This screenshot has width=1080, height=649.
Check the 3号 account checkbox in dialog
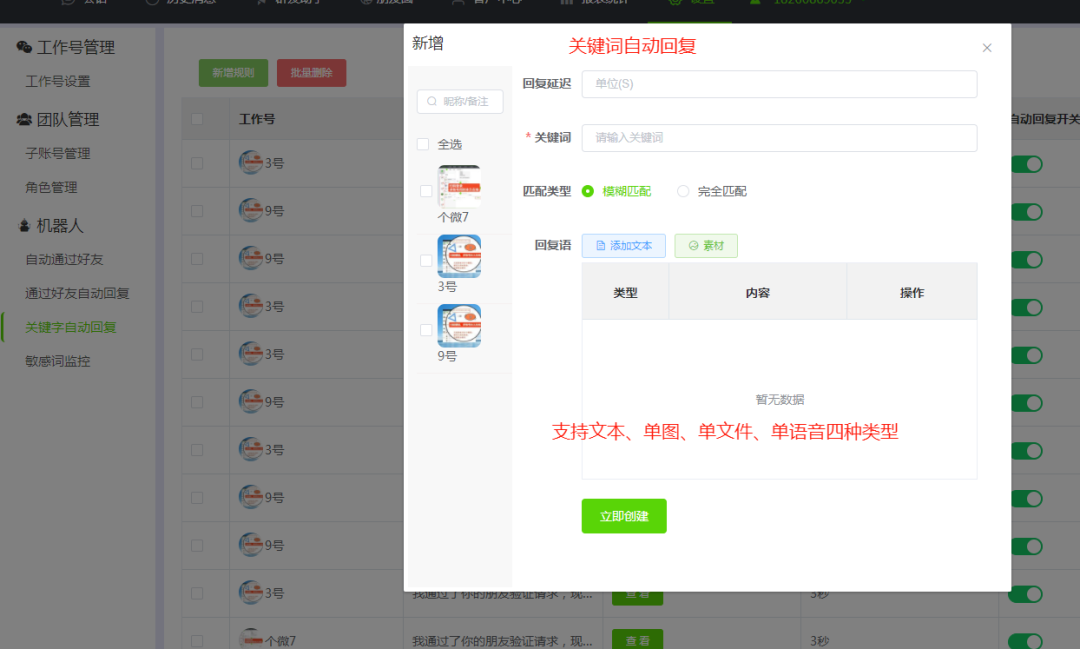(426, 260)
